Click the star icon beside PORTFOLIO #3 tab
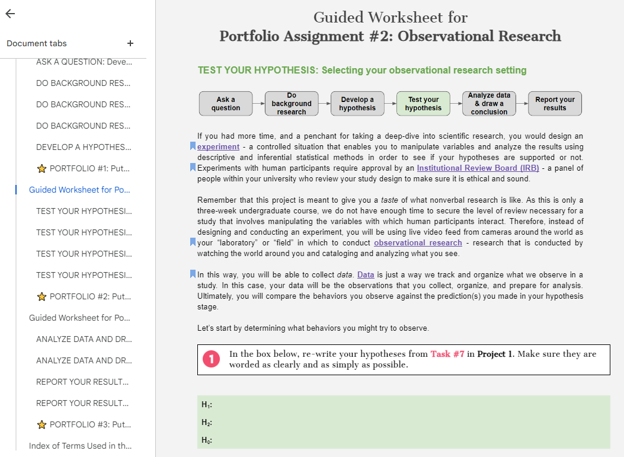 42,424
